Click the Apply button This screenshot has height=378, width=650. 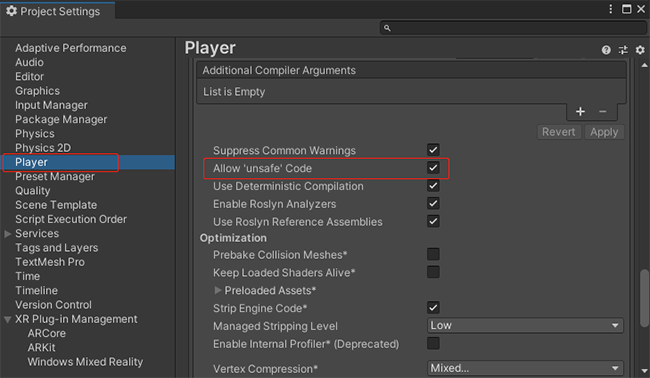(x=604, y=132)
